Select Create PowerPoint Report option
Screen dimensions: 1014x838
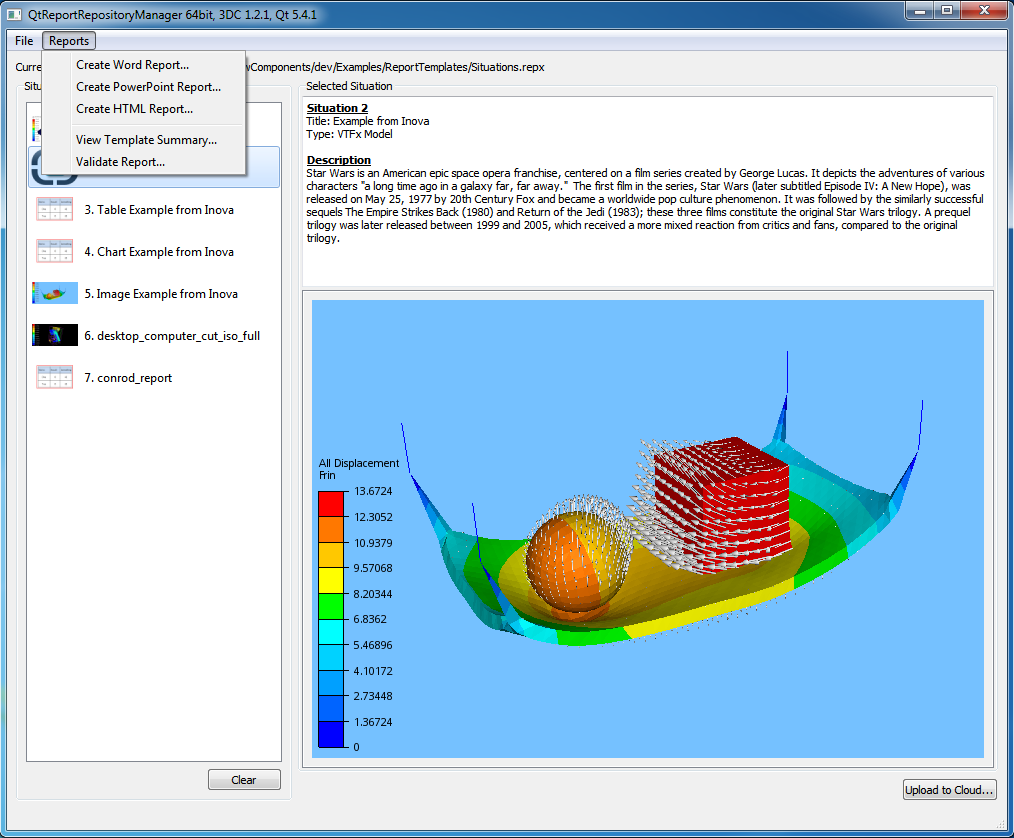[x=148, y=87]
